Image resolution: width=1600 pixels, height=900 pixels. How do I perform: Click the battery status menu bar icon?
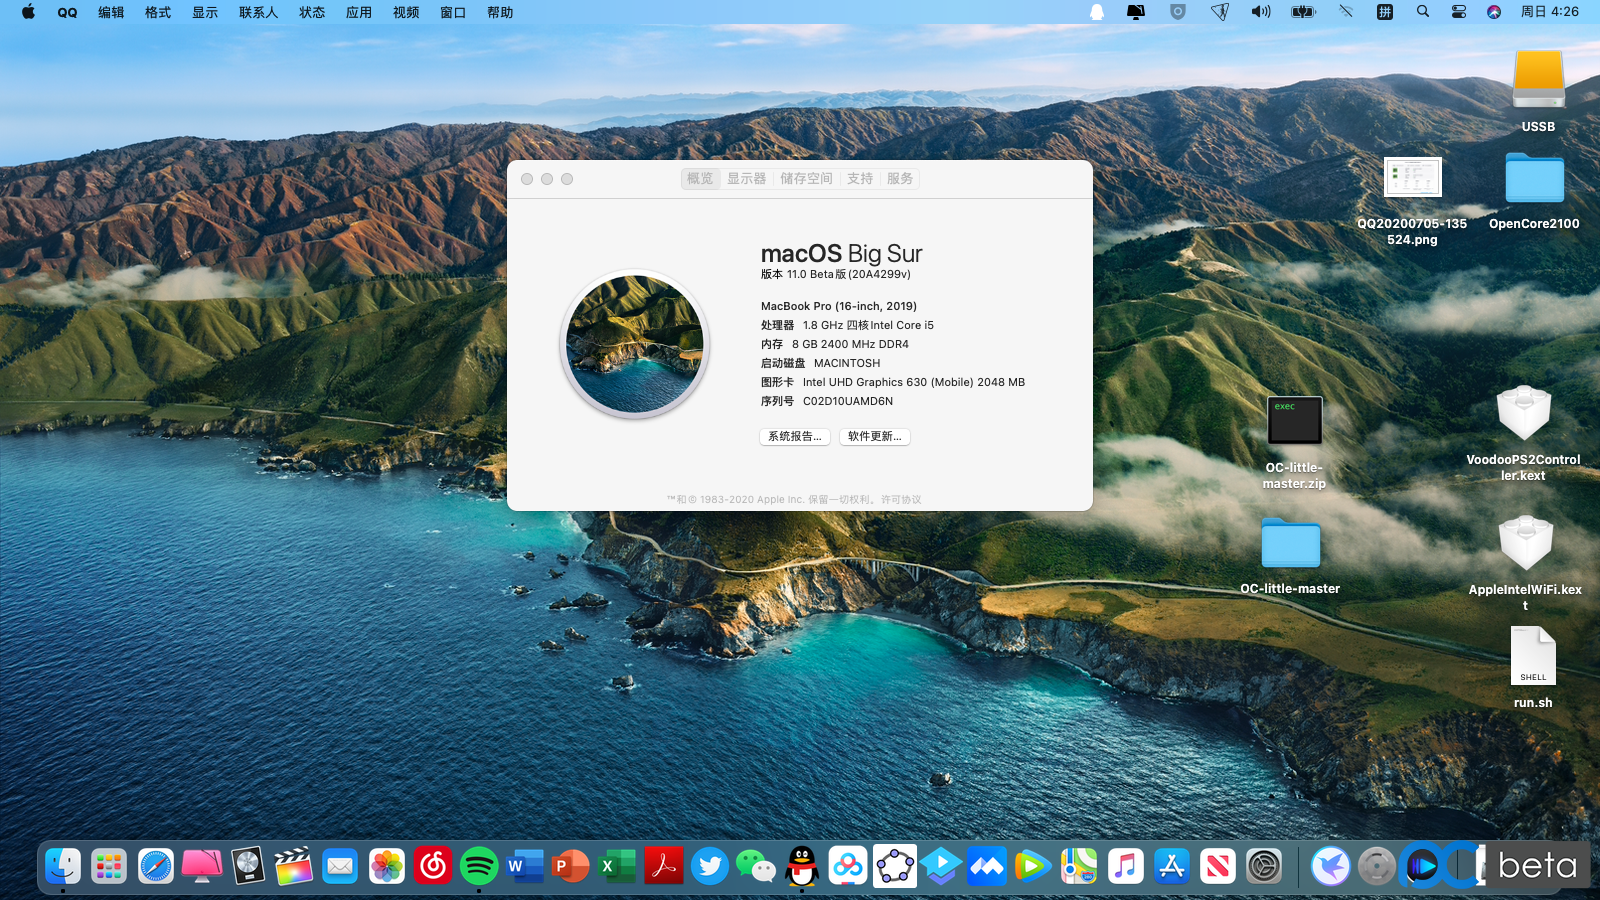coord(1303,12)
